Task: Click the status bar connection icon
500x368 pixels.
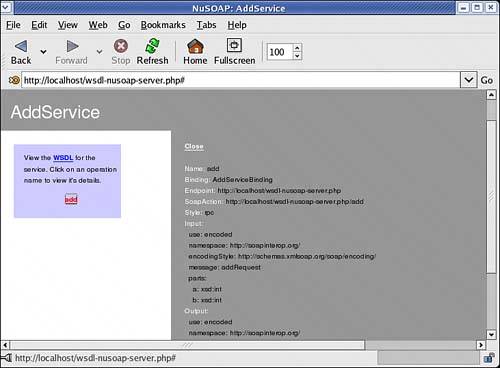Action: click(x=7, y=358)
